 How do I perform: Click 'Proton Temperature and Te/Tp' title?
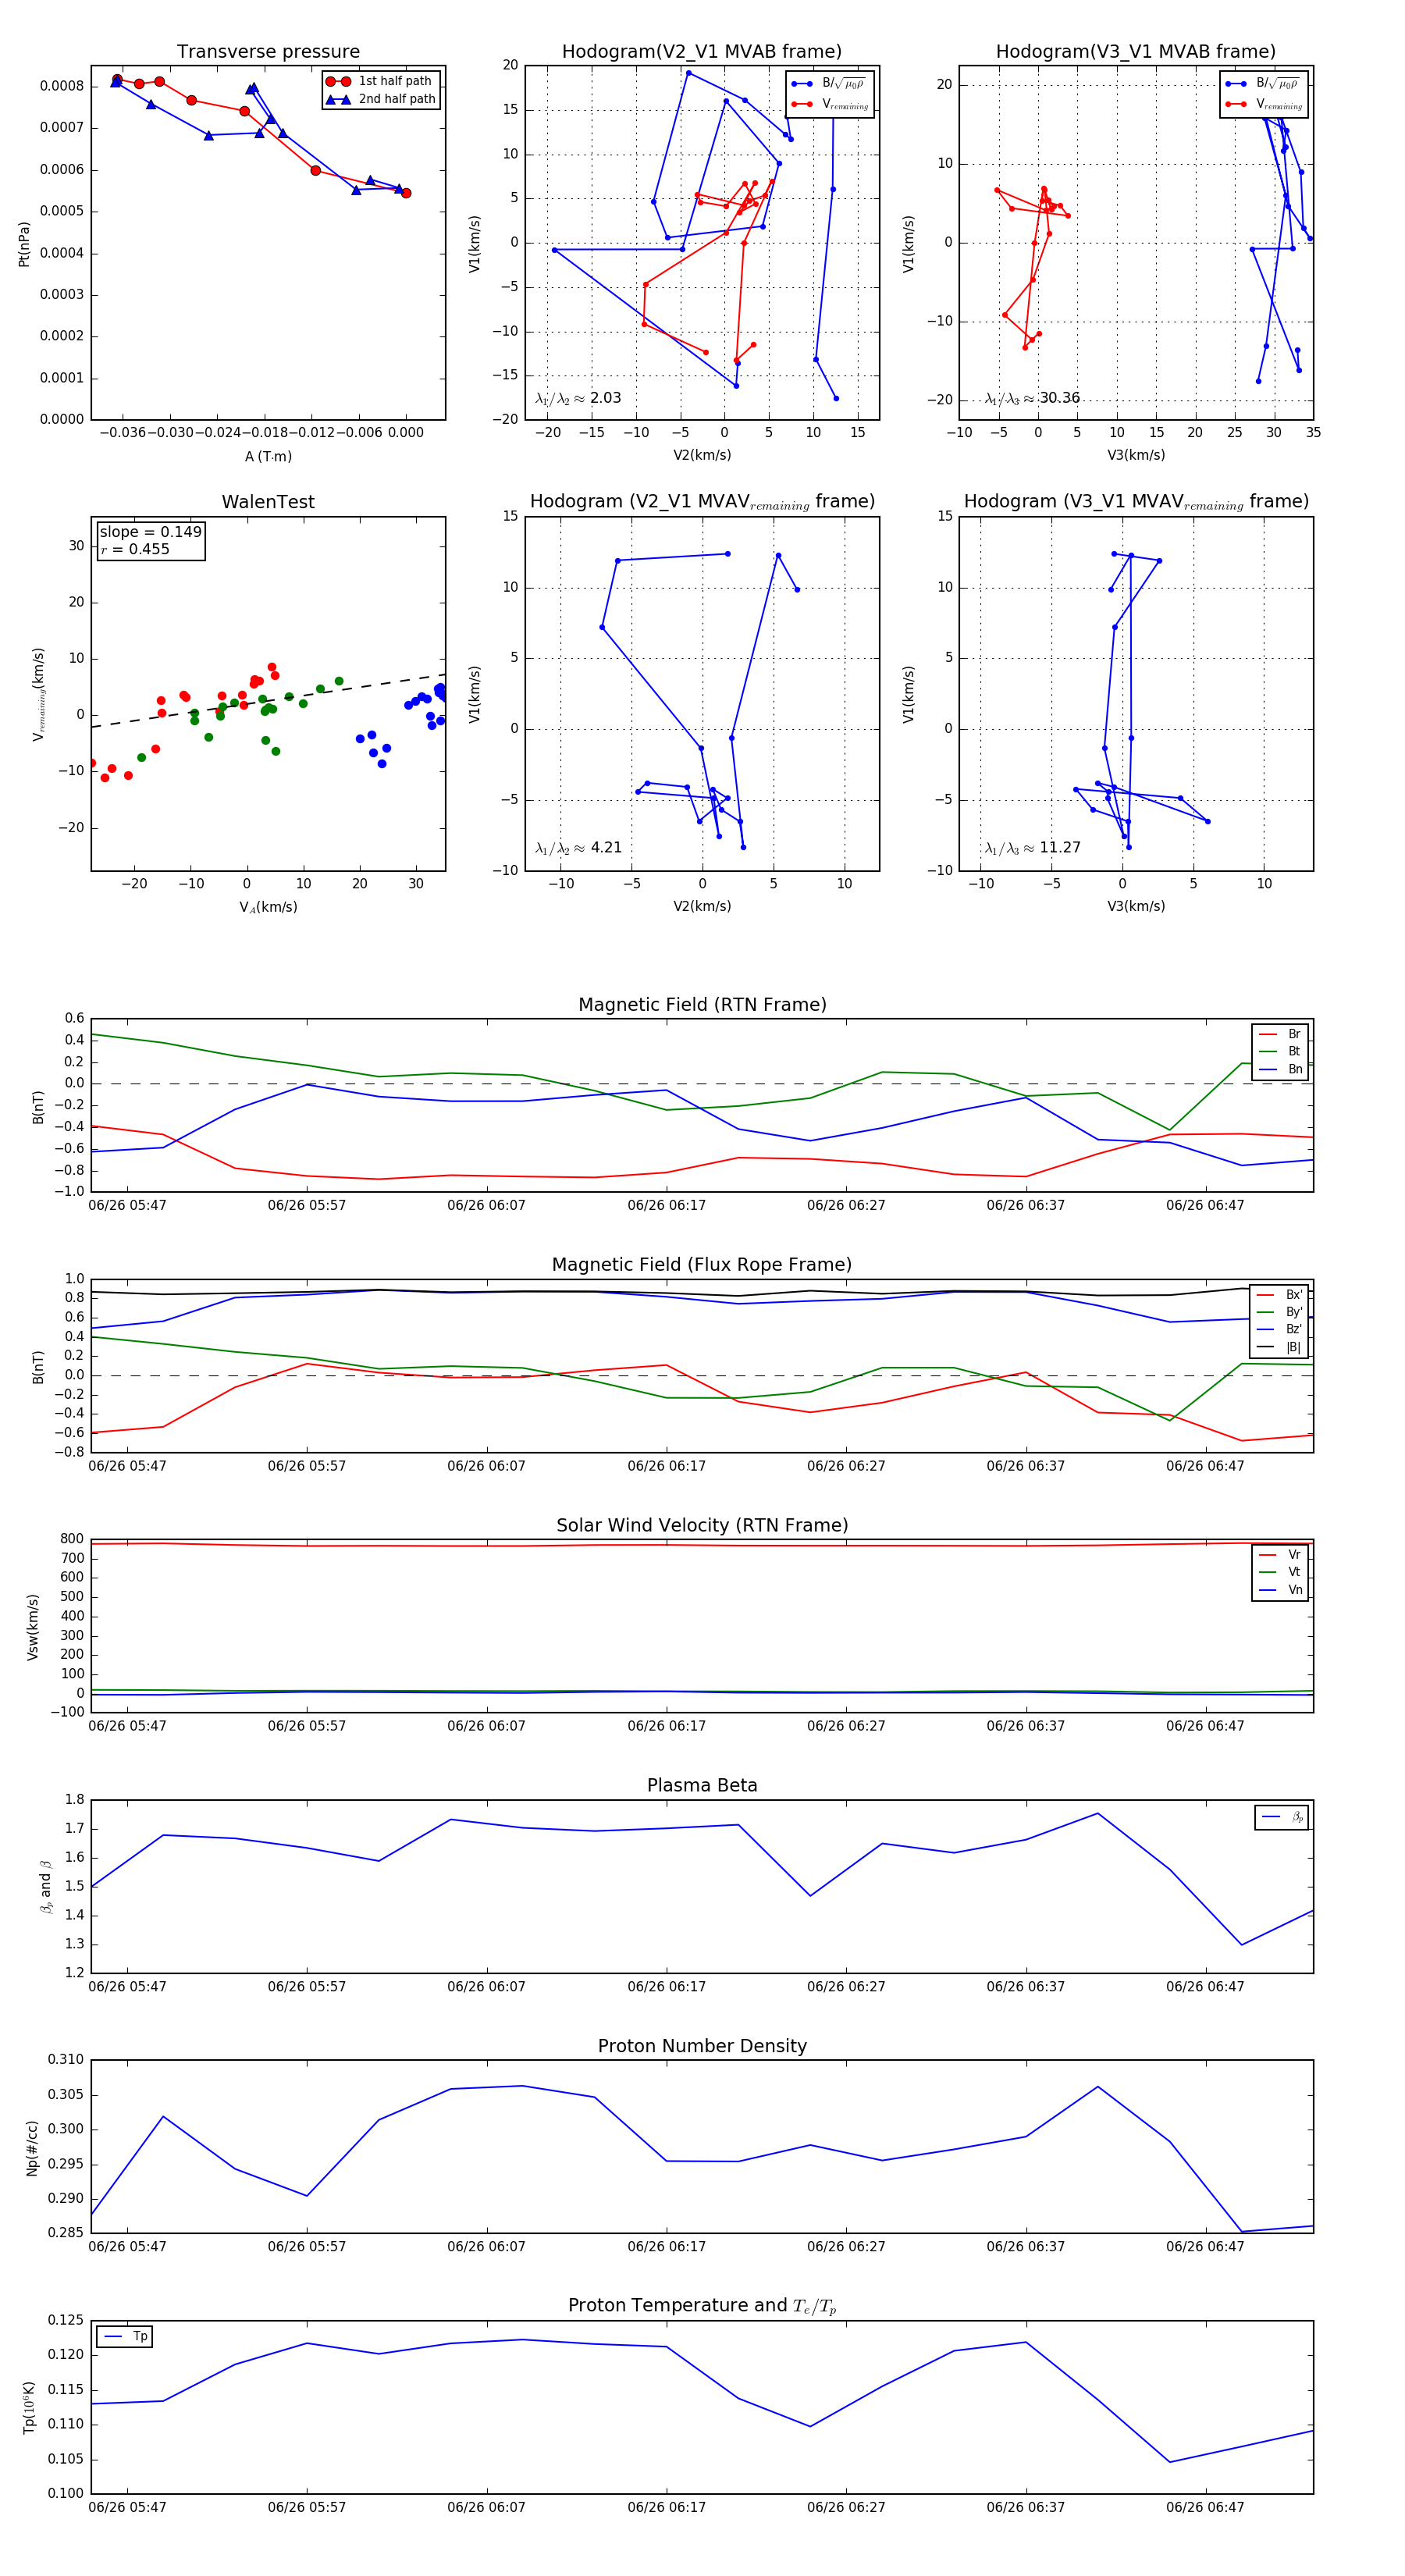pos(702,2305)
